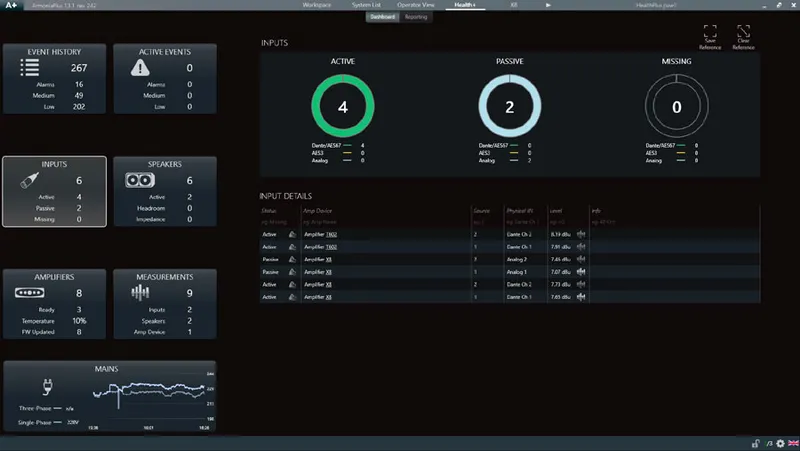
Task: Select the Dashboard view toggle
Action: pos(383,17)
